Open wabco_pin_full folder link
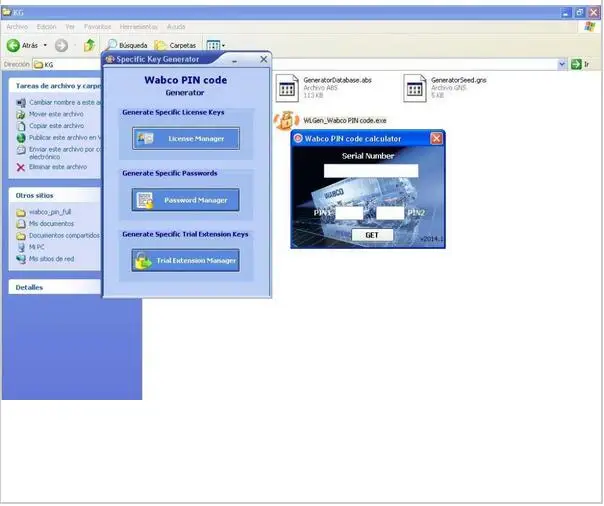The width and height of the screenshot is (604, 506). tap(50, 212)
